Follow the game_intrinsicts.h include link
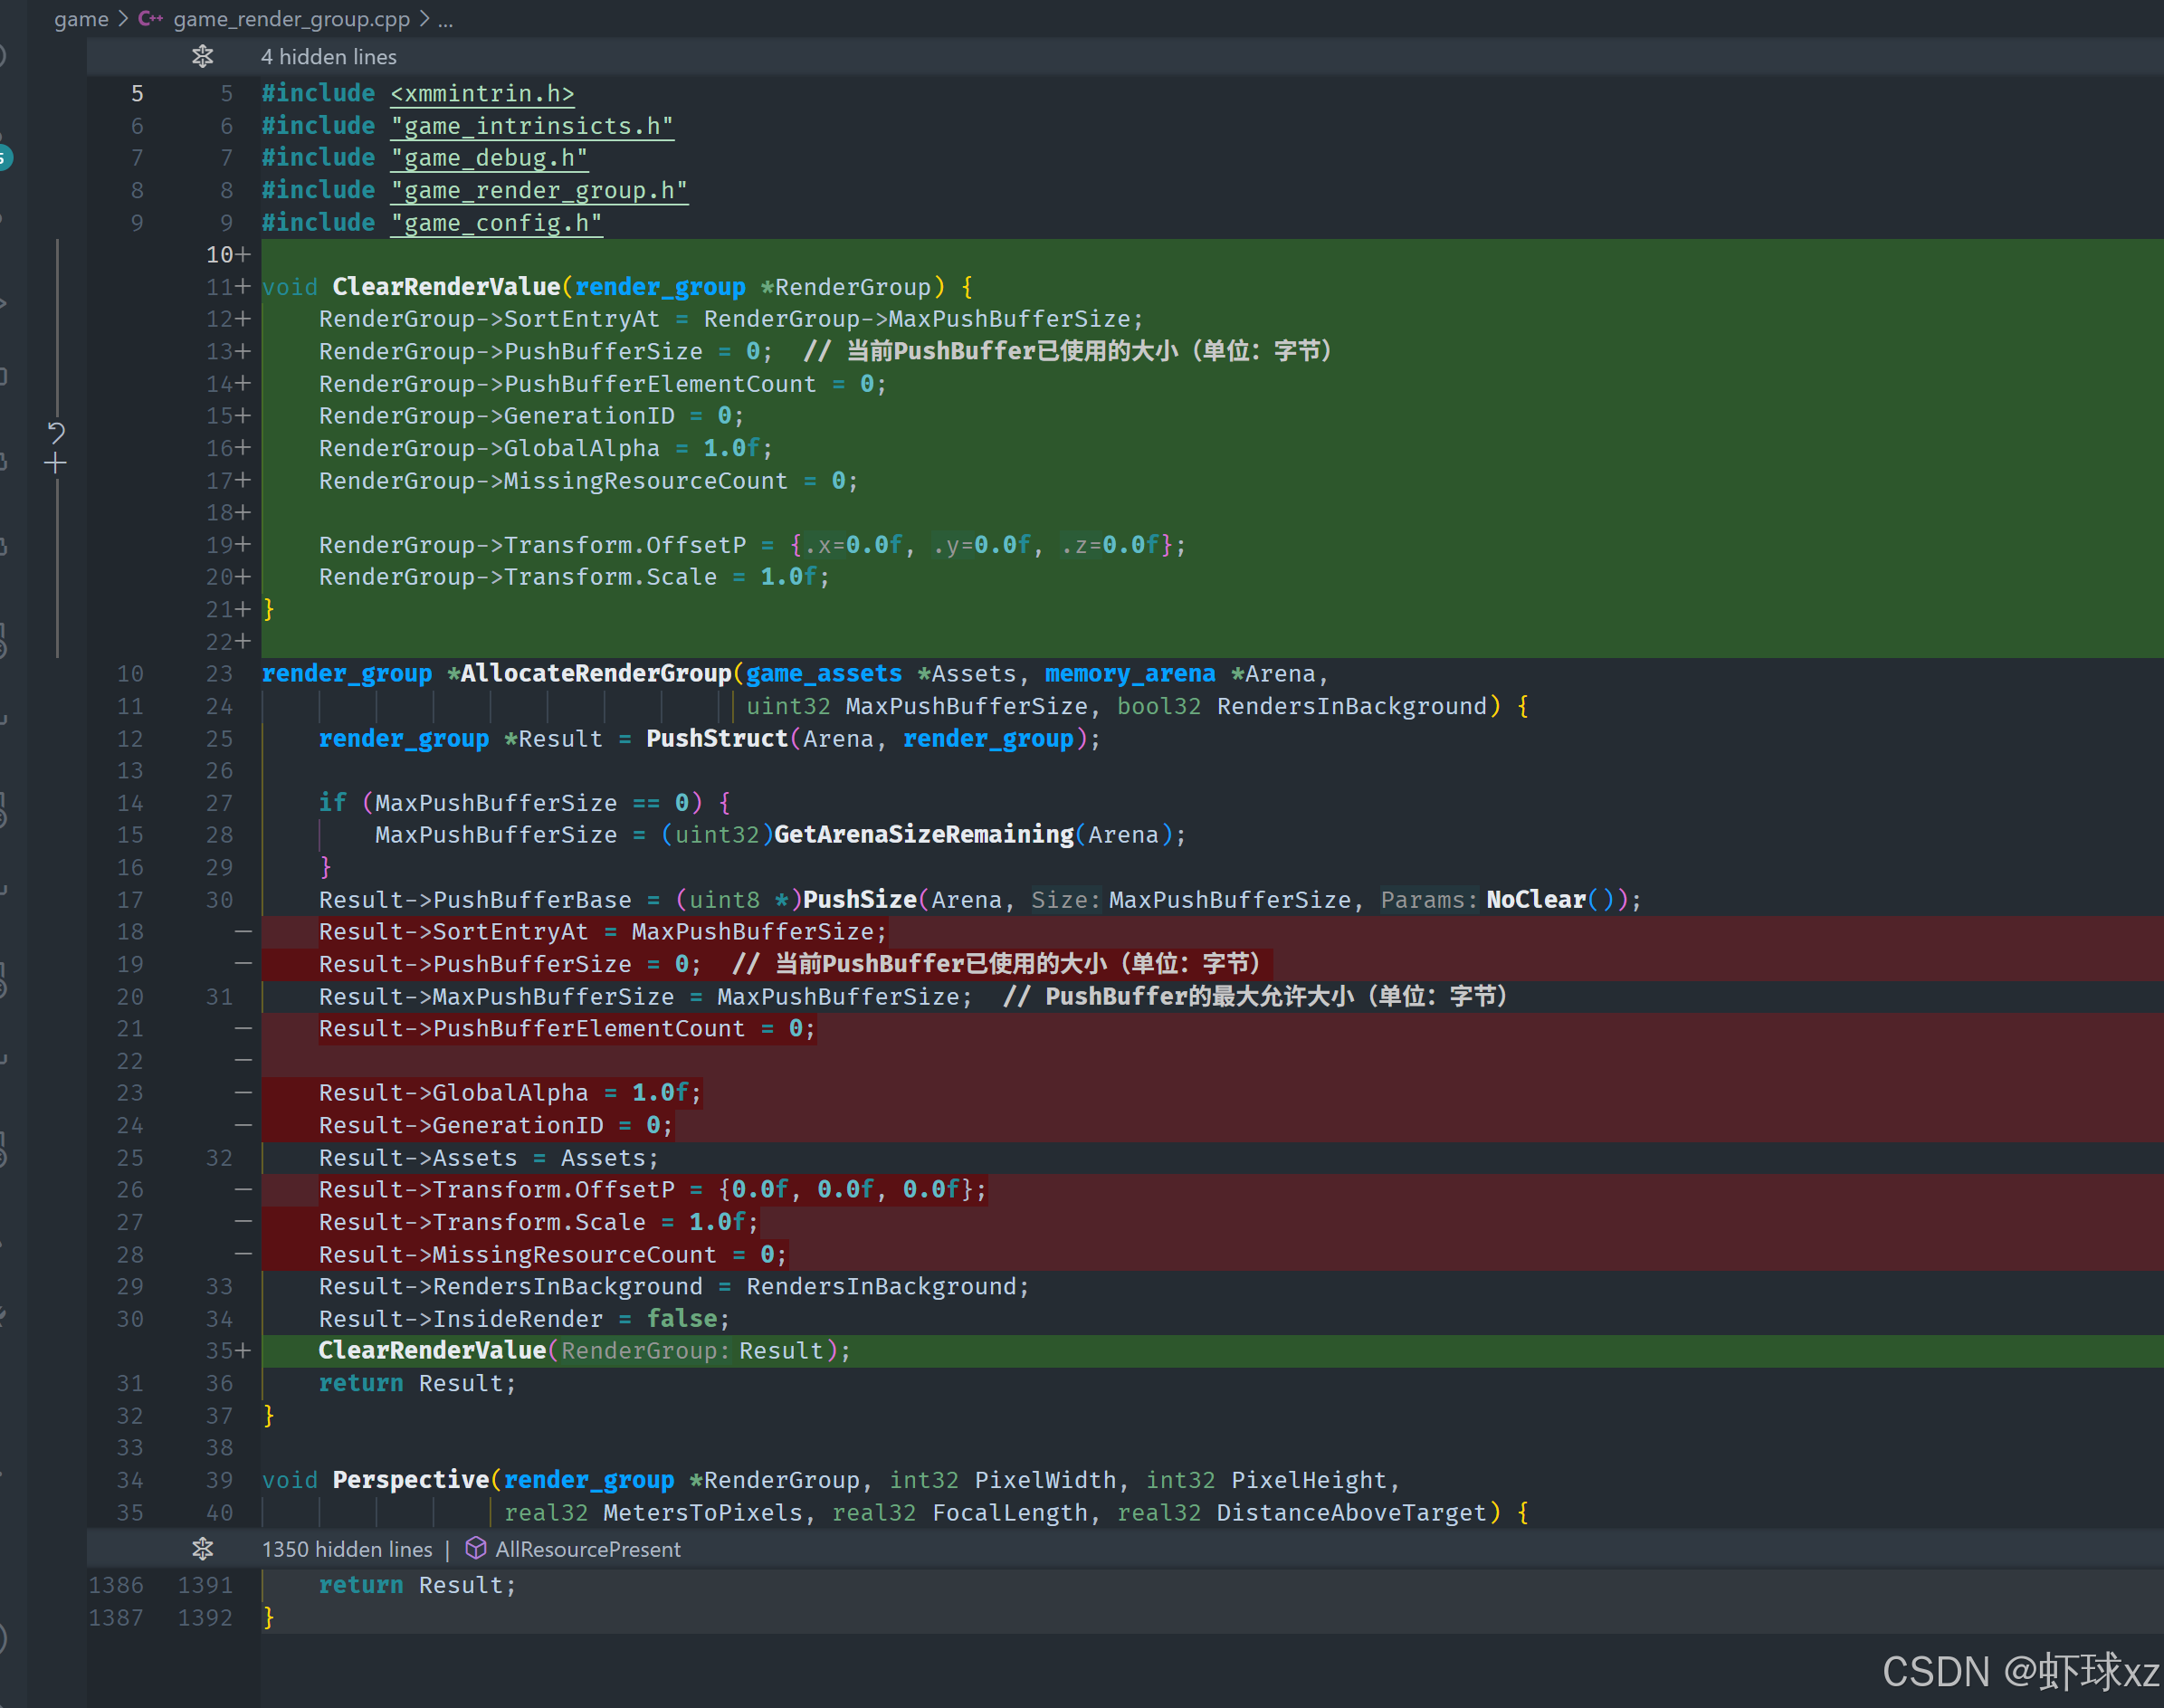The width and height of the screenshot is (2164, 1708). pyautogui.click(x=532, y=126)
